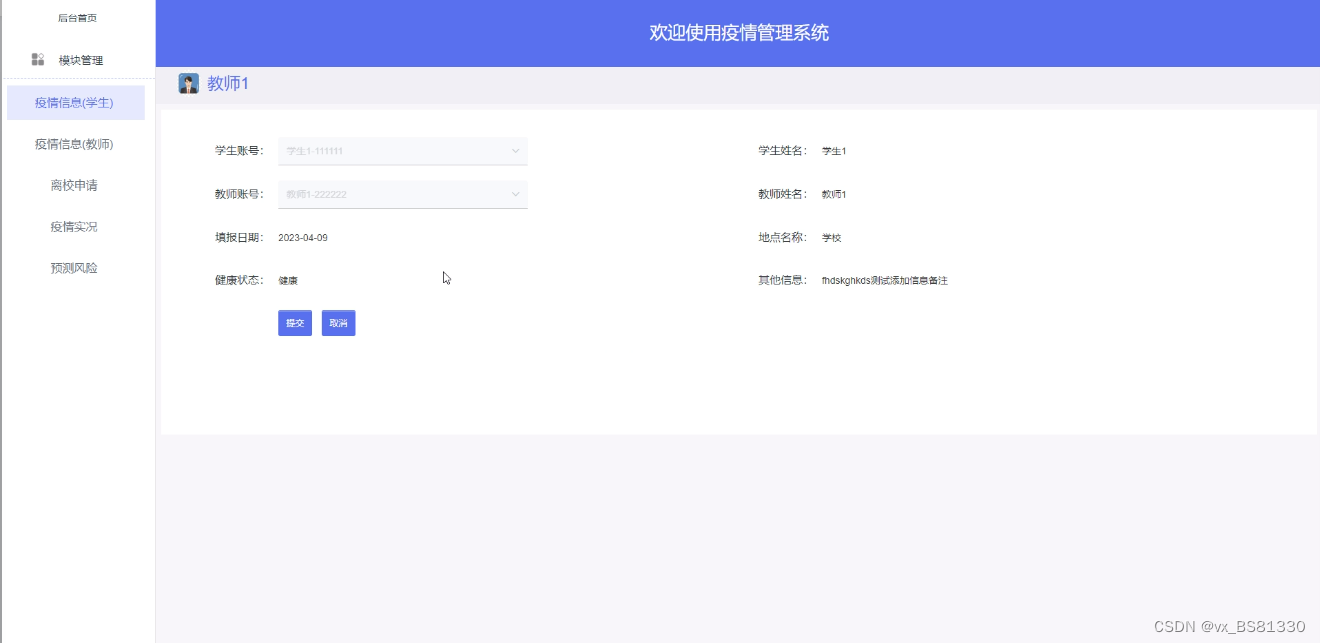The width and height of the screenshot is (1320, 643).
Task: Click the 欢迎使用疫情管理系统 header title
Action: pos(739,33)
